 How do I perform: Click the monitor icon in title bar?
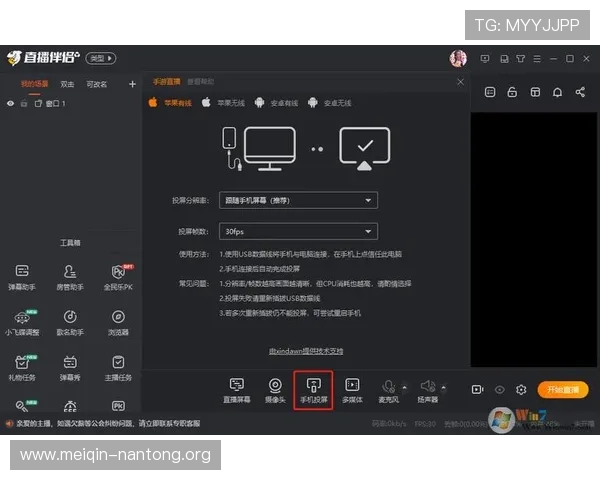coord(485,59)
